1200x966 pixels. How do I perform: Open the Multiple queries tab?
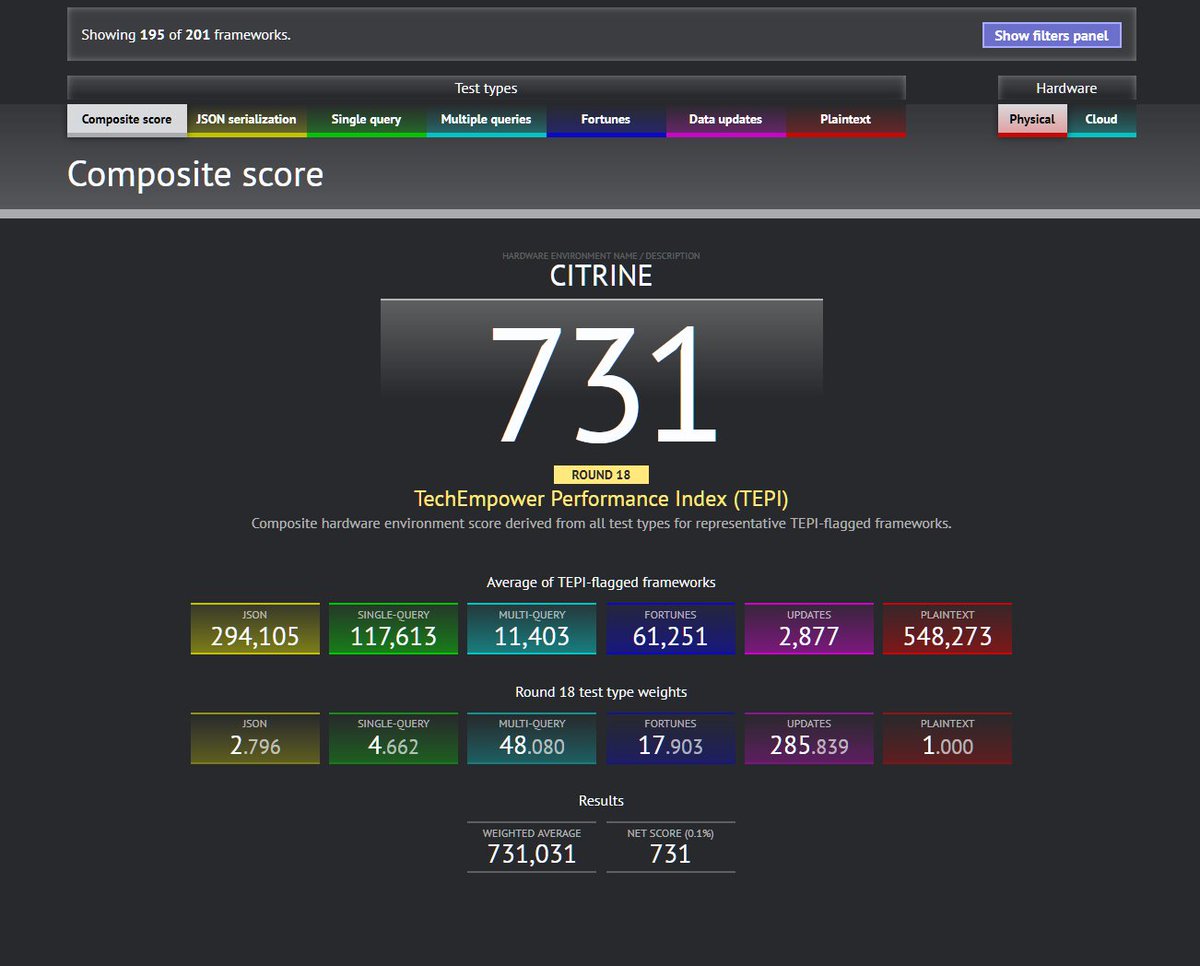tap(486, 119)
